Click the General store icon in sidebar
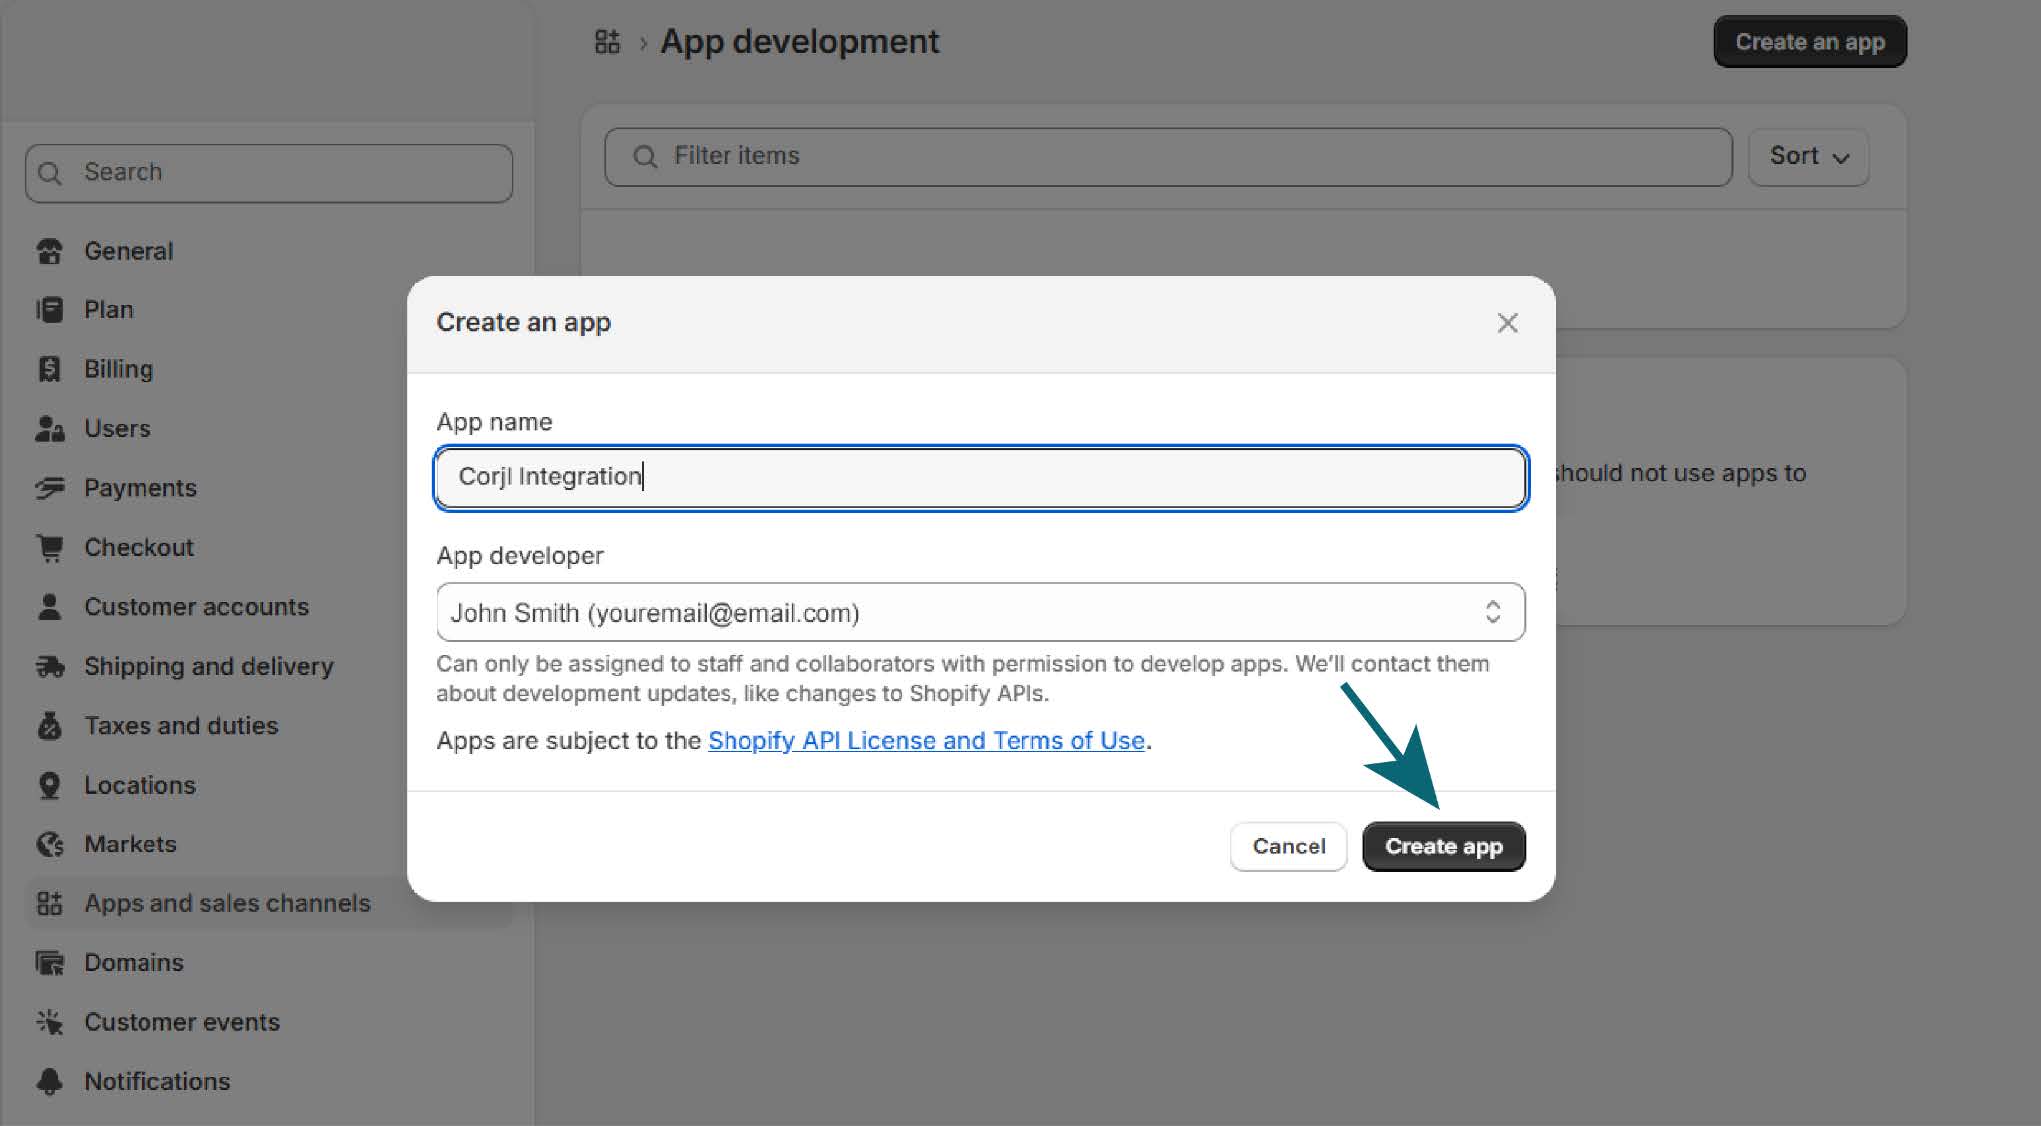This screenshot has width=2041, height=1126. click(x=49, y=251)
